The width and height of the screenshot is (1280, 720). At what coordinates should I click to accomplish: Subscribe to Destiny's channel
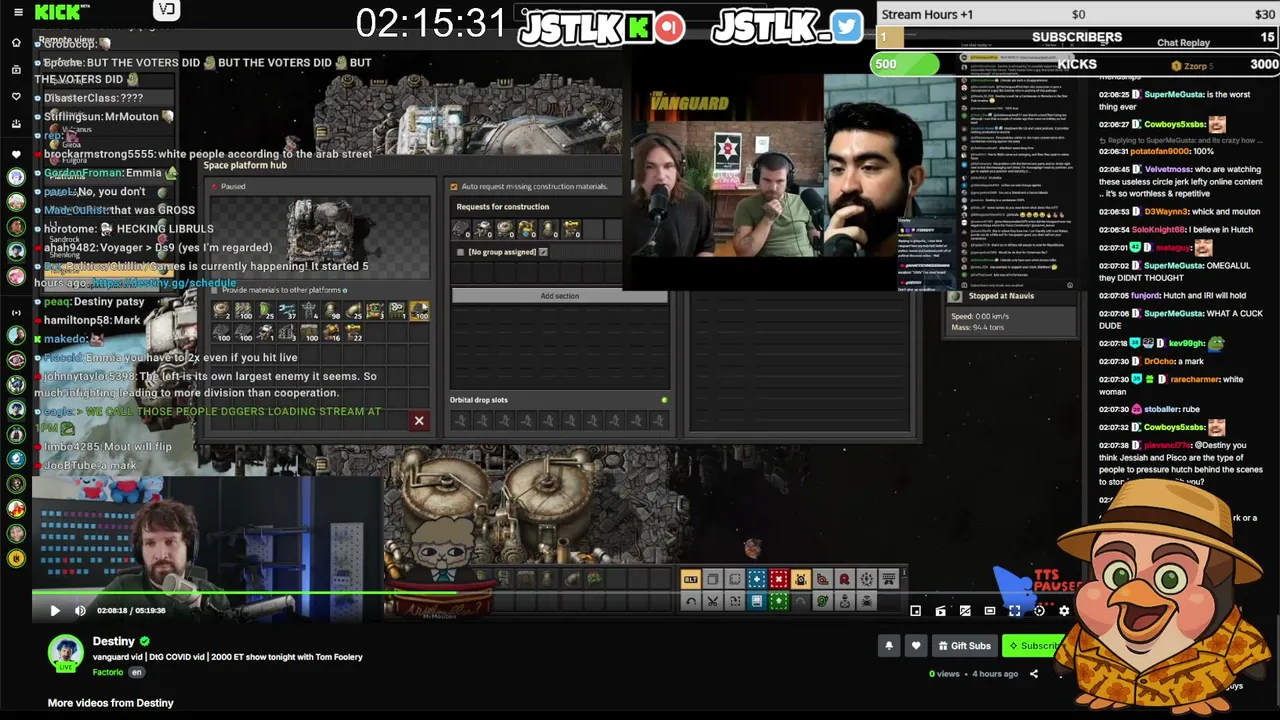1033,646
